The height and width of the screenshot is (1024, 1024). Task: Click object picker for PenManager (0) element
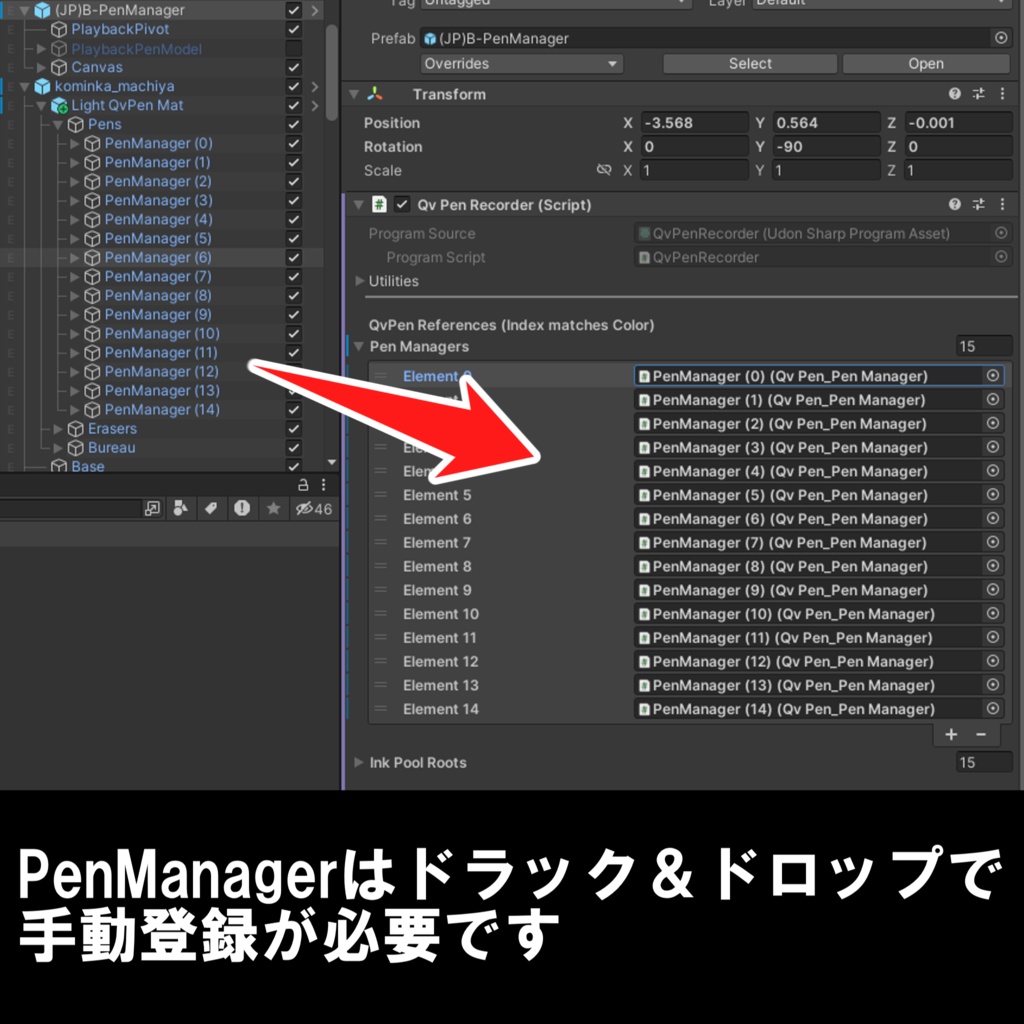tap(993, 376)
